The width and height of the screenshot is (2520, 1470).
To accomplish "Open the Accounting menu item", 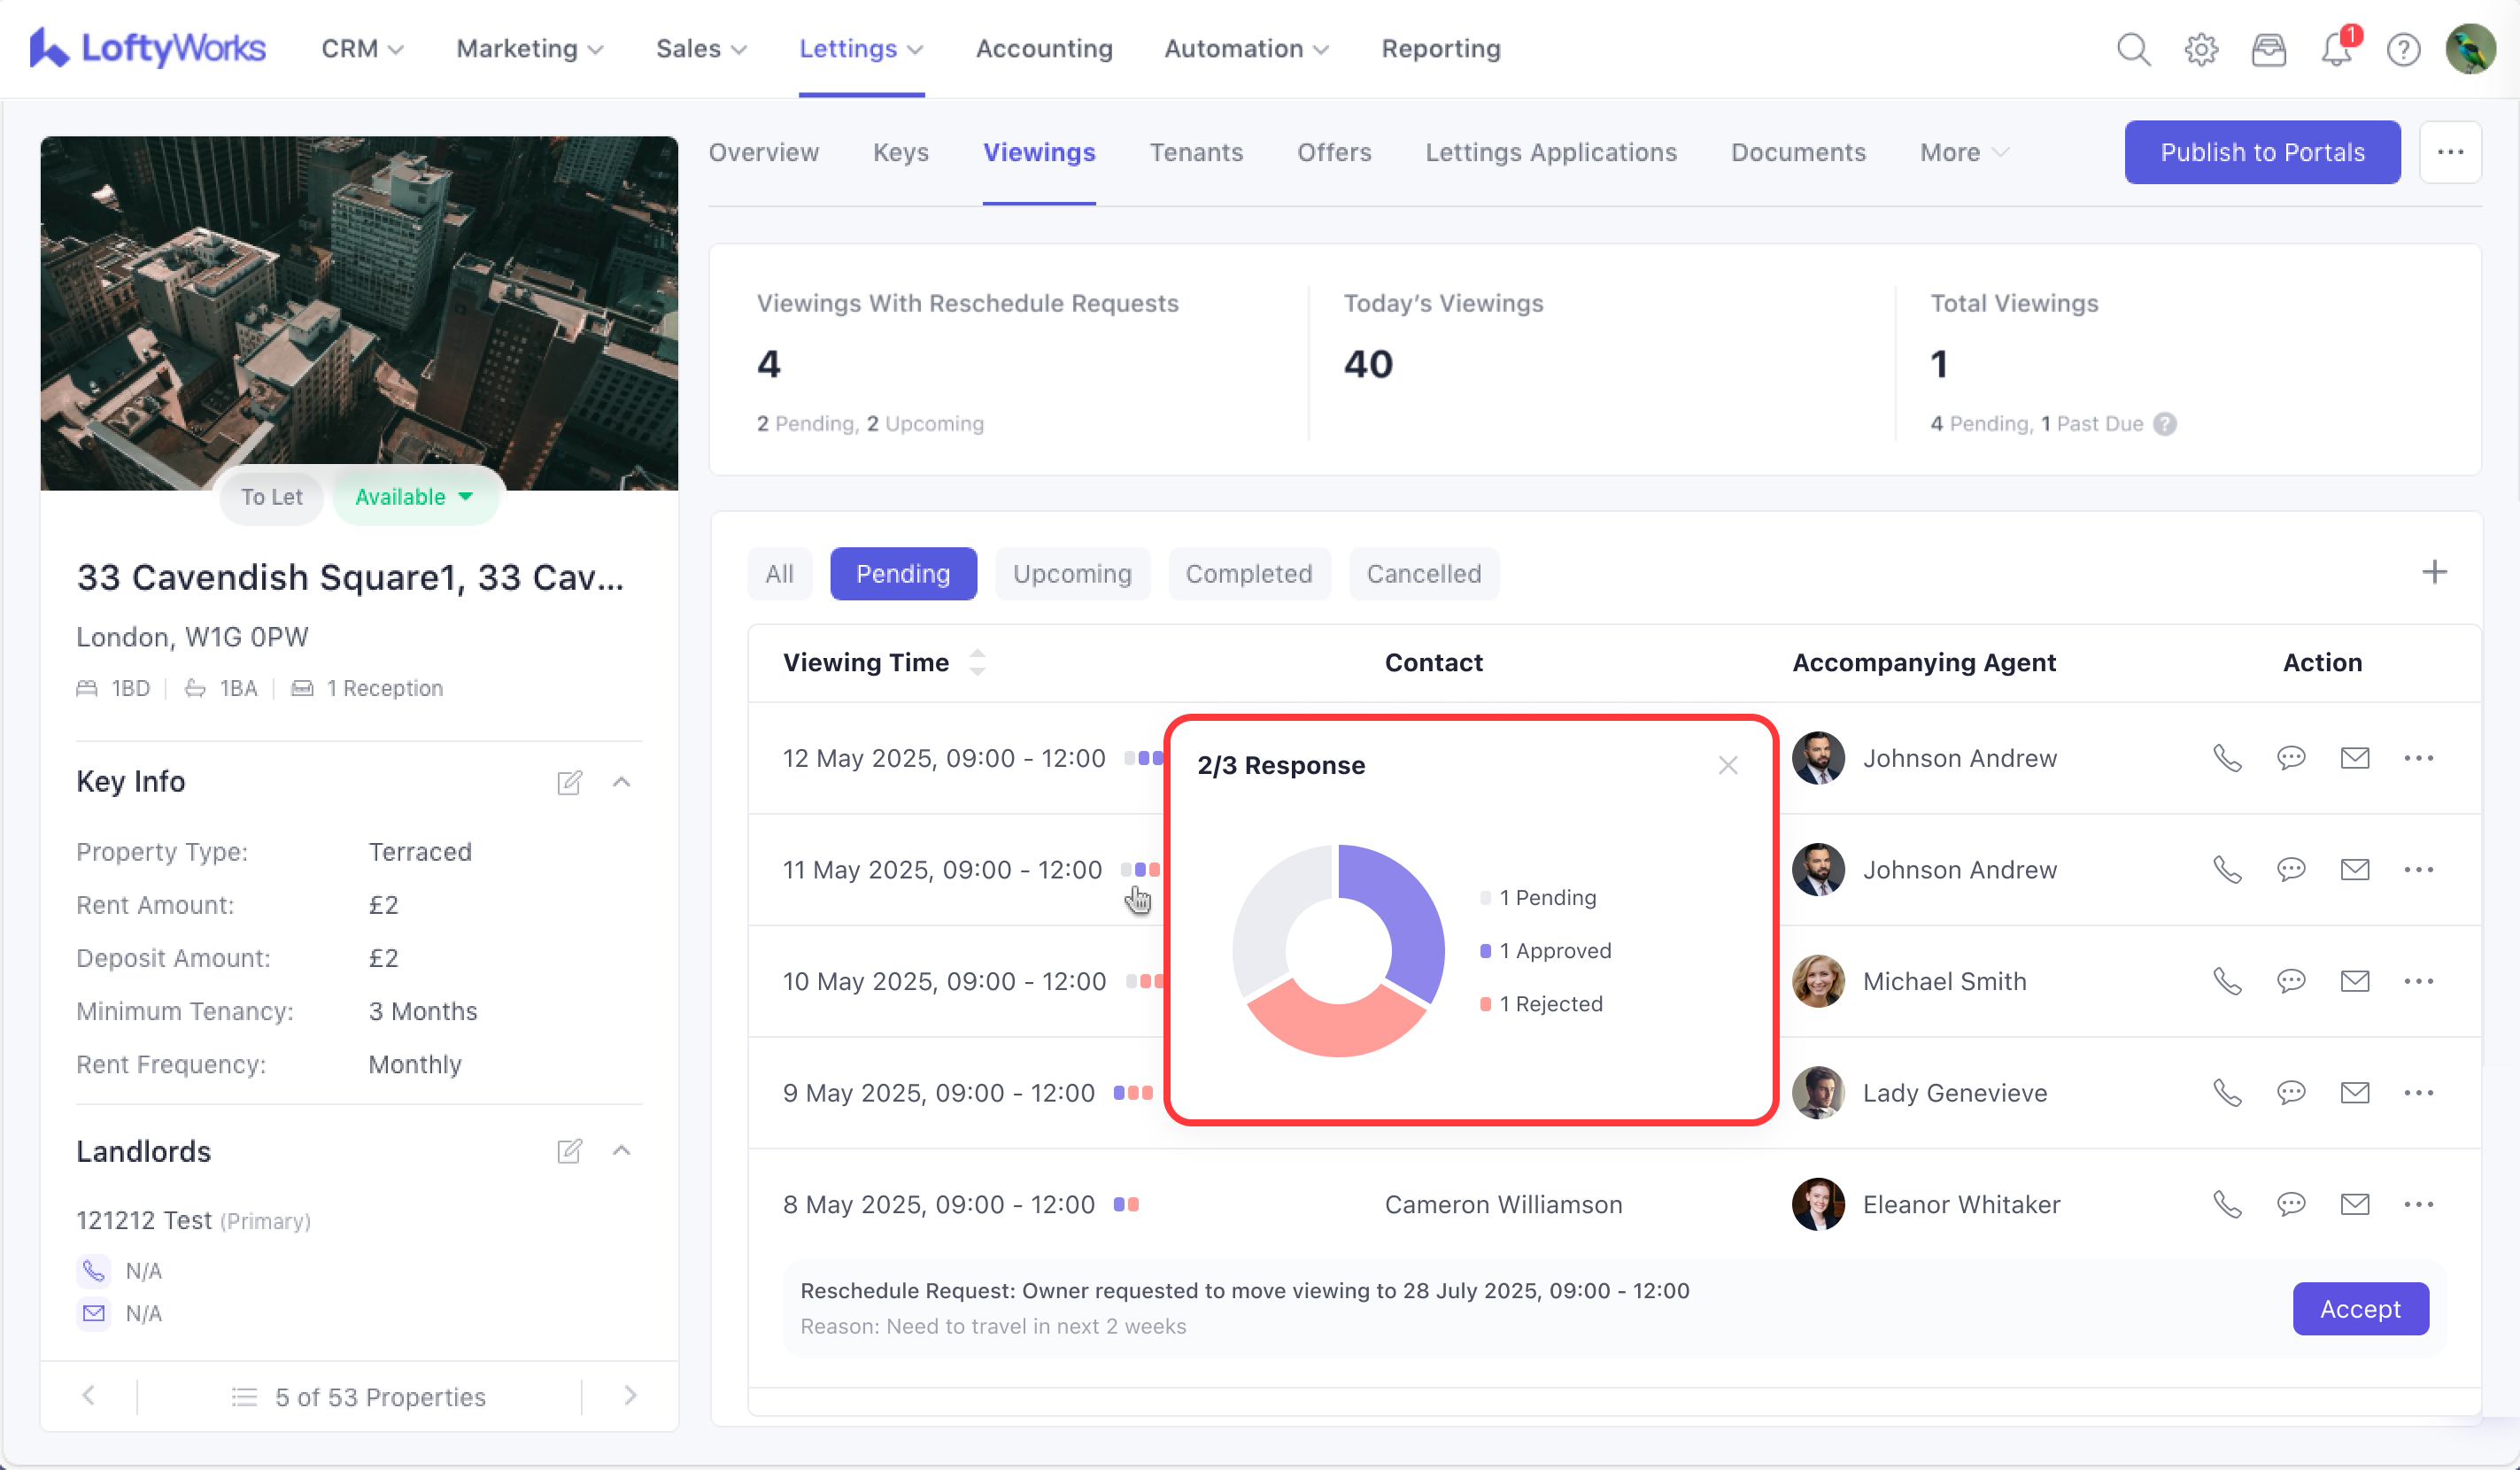I will tap(1043, 49).
